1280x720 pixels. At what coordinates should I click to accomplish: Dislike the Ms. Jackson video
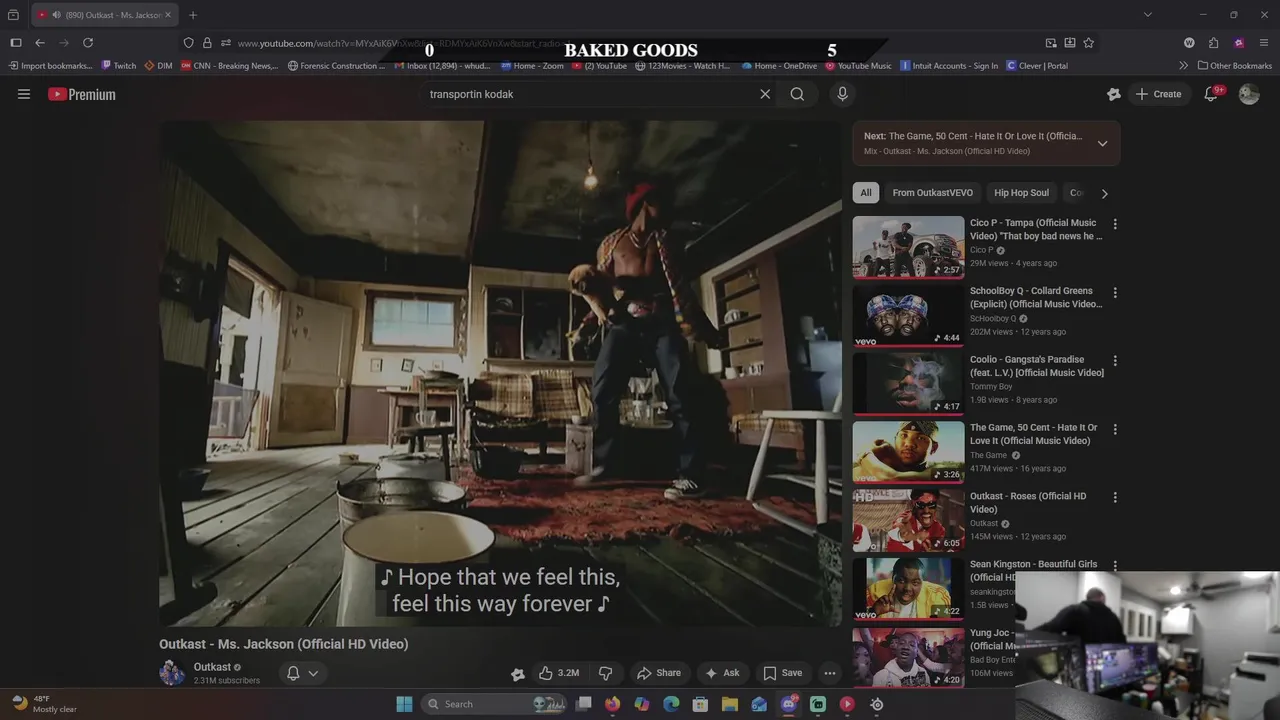click(x=605, y=673)
